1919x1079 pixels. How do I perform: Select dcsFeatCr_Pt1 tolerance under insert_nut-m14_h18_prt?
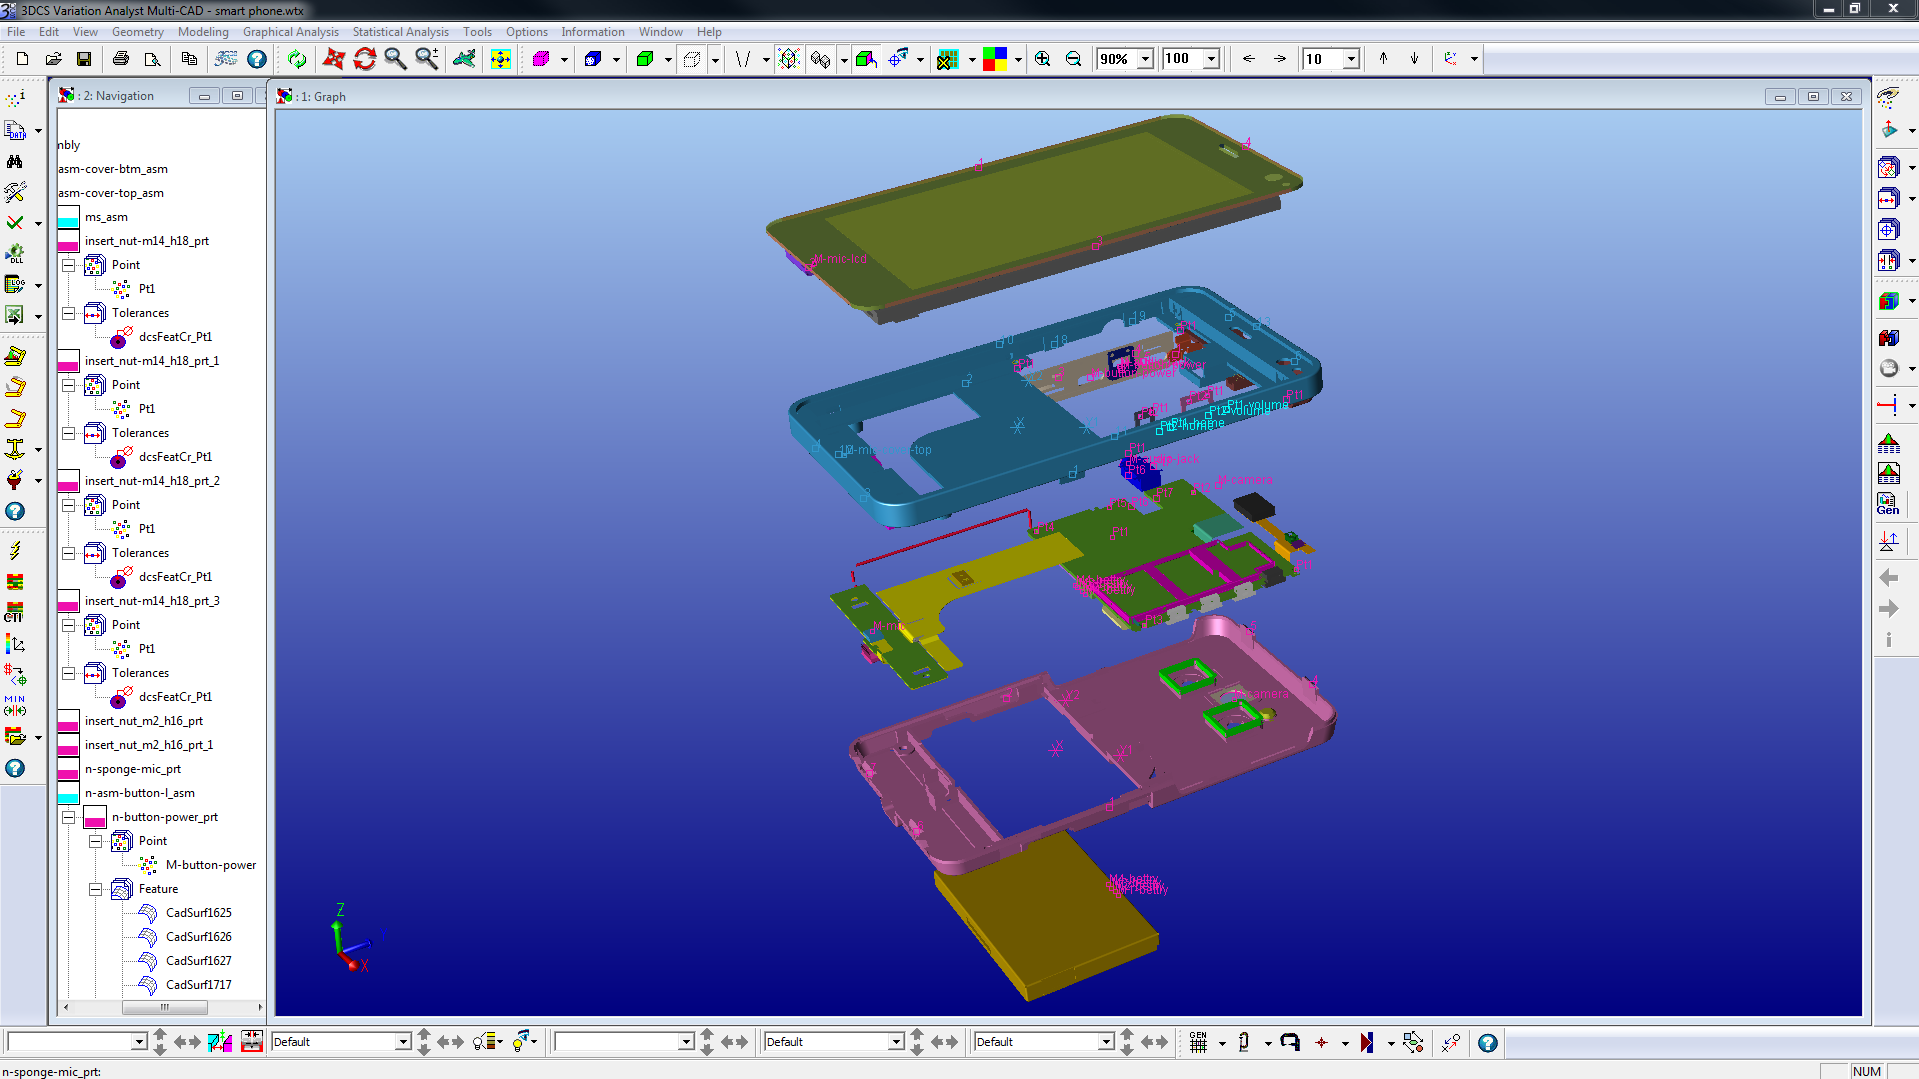175,337
